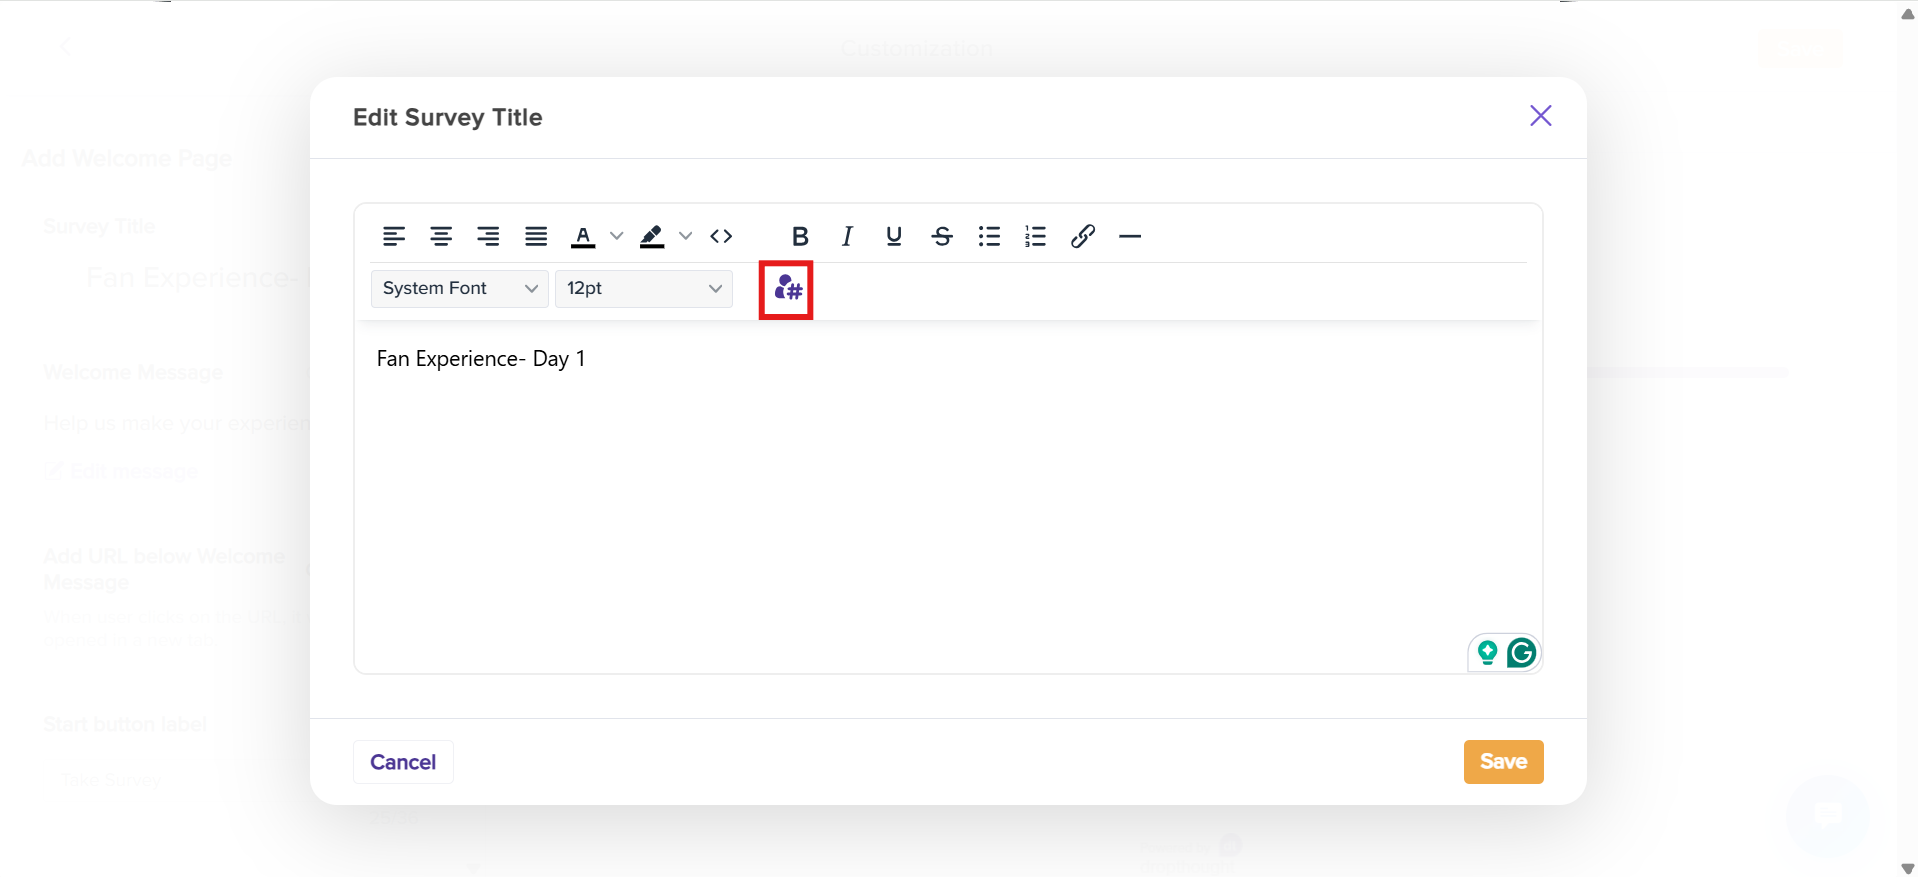Open the highlight color dropdown arrow
The height and width of the screenshot is (877, 1918).
tap(685, 236)
